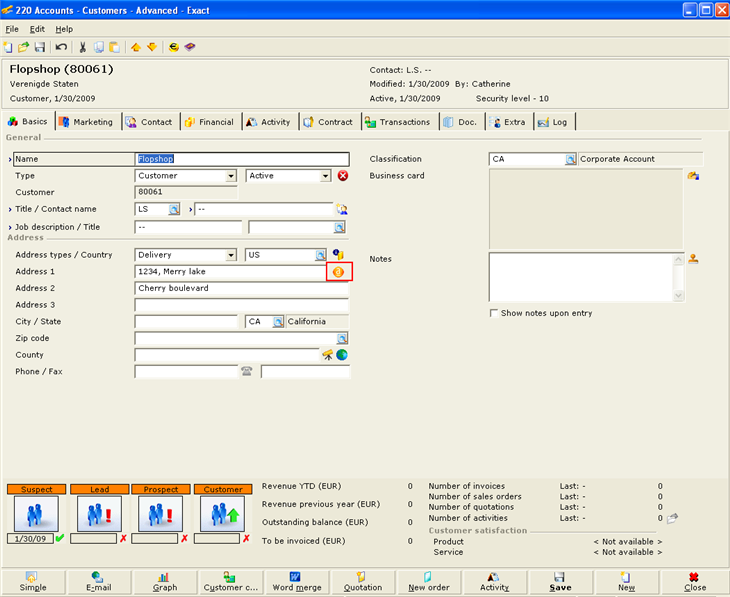Click the red X icon next to Active

click(x=342, y=176)
